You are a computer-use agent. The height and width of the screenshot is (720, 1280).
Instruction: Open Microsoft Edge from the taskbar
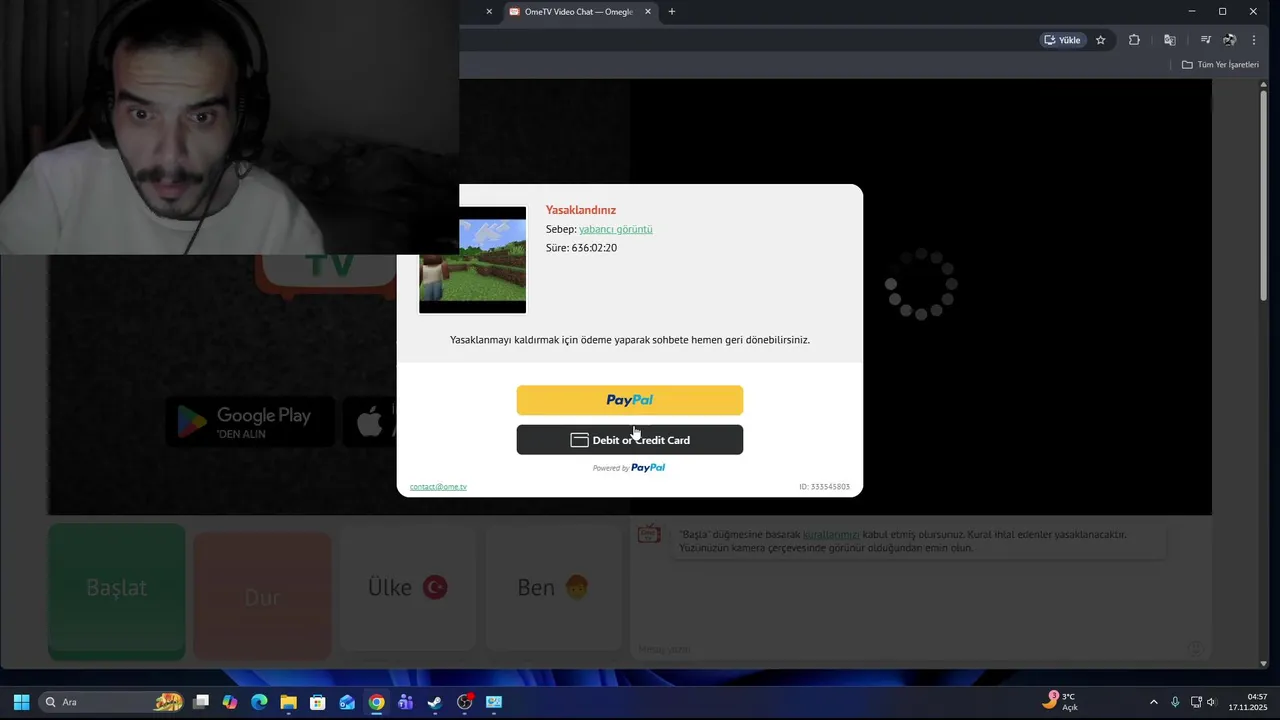point(259,702)
